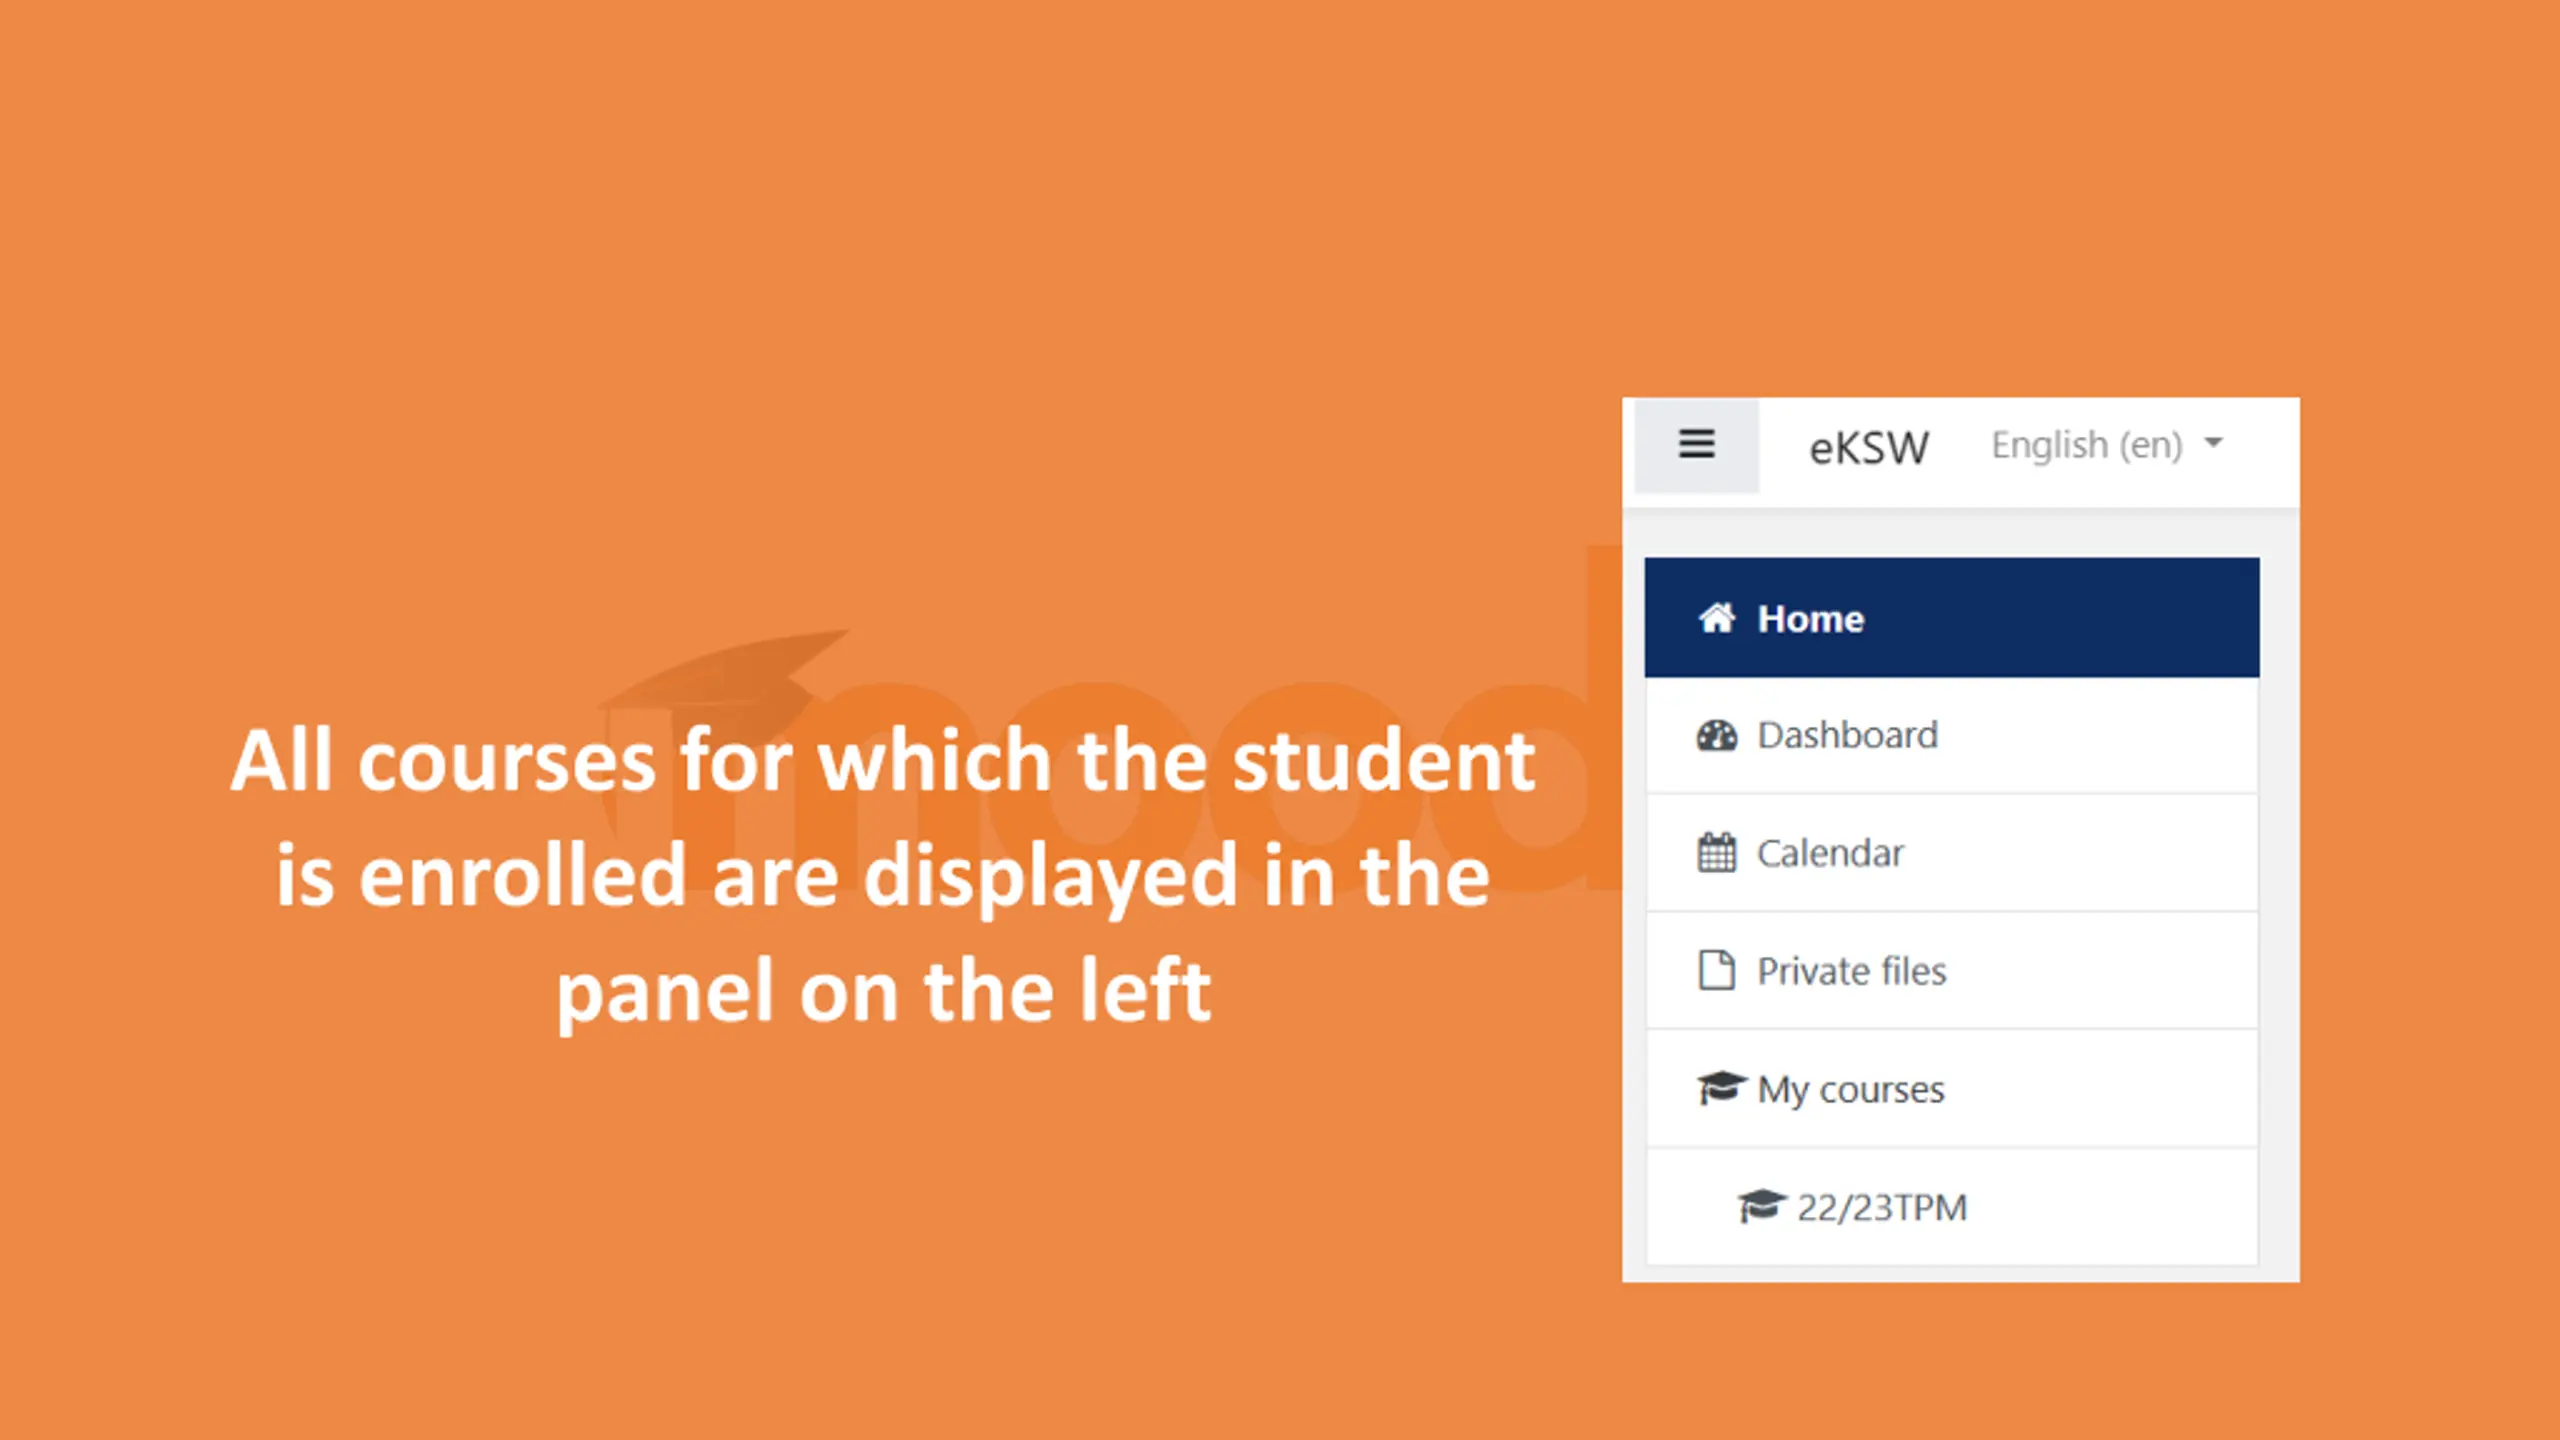The height and width of the screenshot is (1440, 2560).
Task: Click the language menu caret arrow
Action: click(2214, 442)
